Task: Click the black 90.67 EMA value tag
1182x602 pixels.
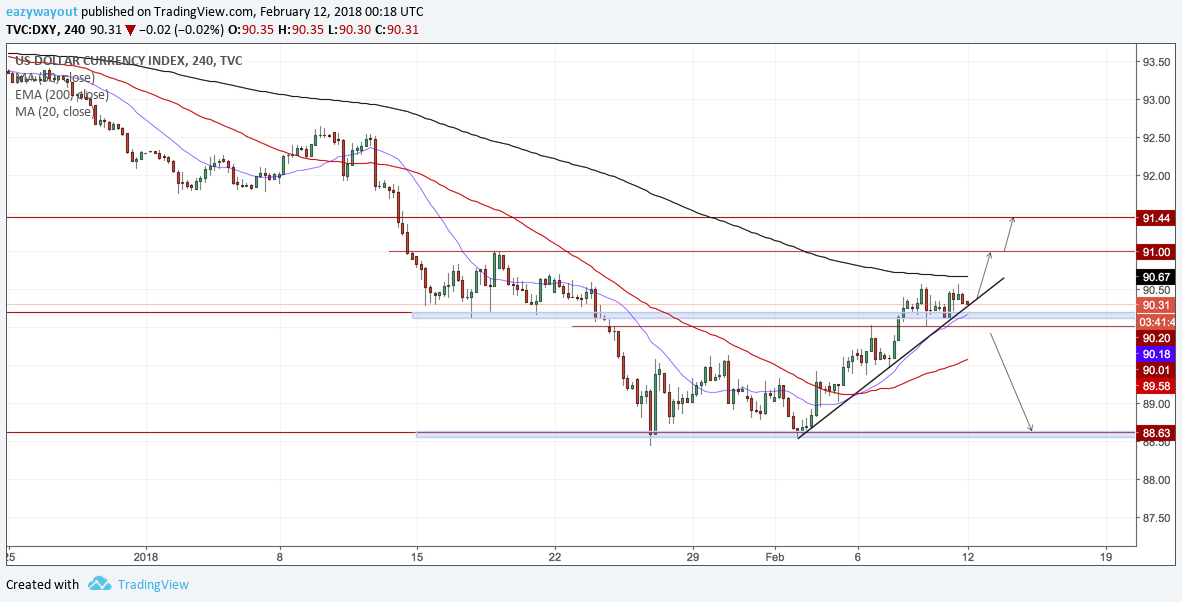Action: [x=1156, y=277]
